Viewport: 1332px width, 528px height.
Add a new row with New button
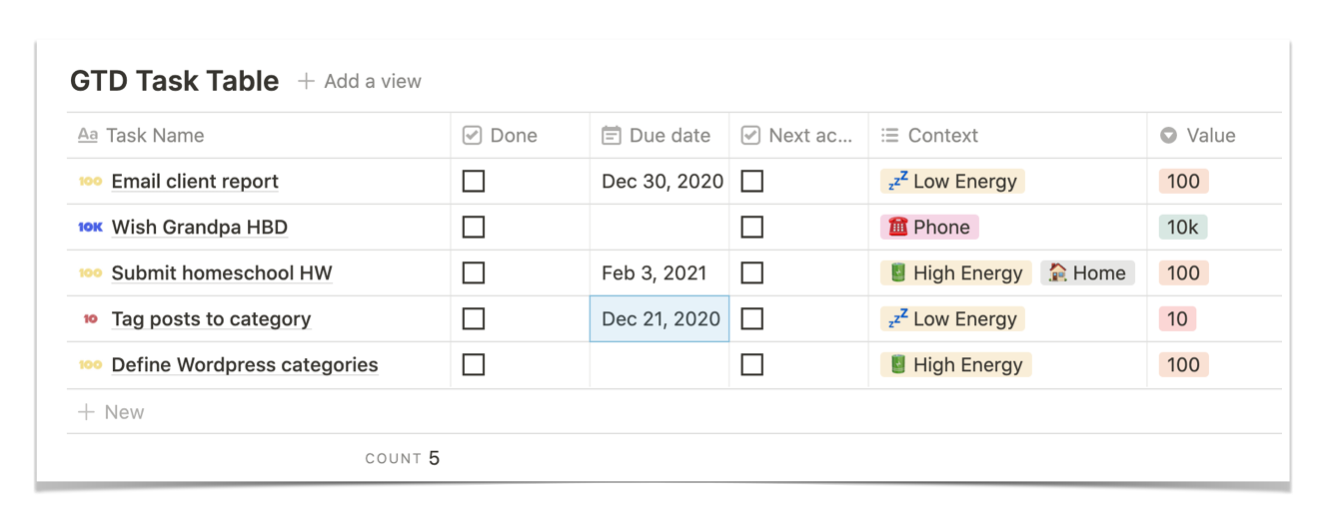tap(111, 412)
